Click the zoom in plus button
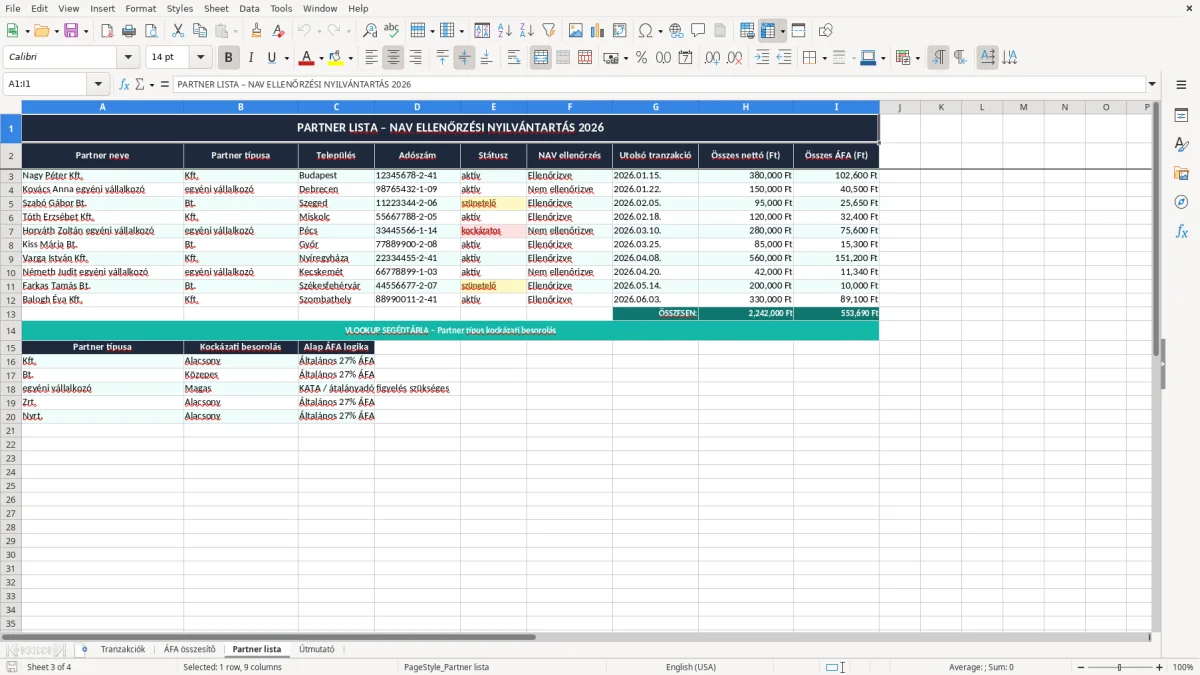 click(x=1160, y=667)
